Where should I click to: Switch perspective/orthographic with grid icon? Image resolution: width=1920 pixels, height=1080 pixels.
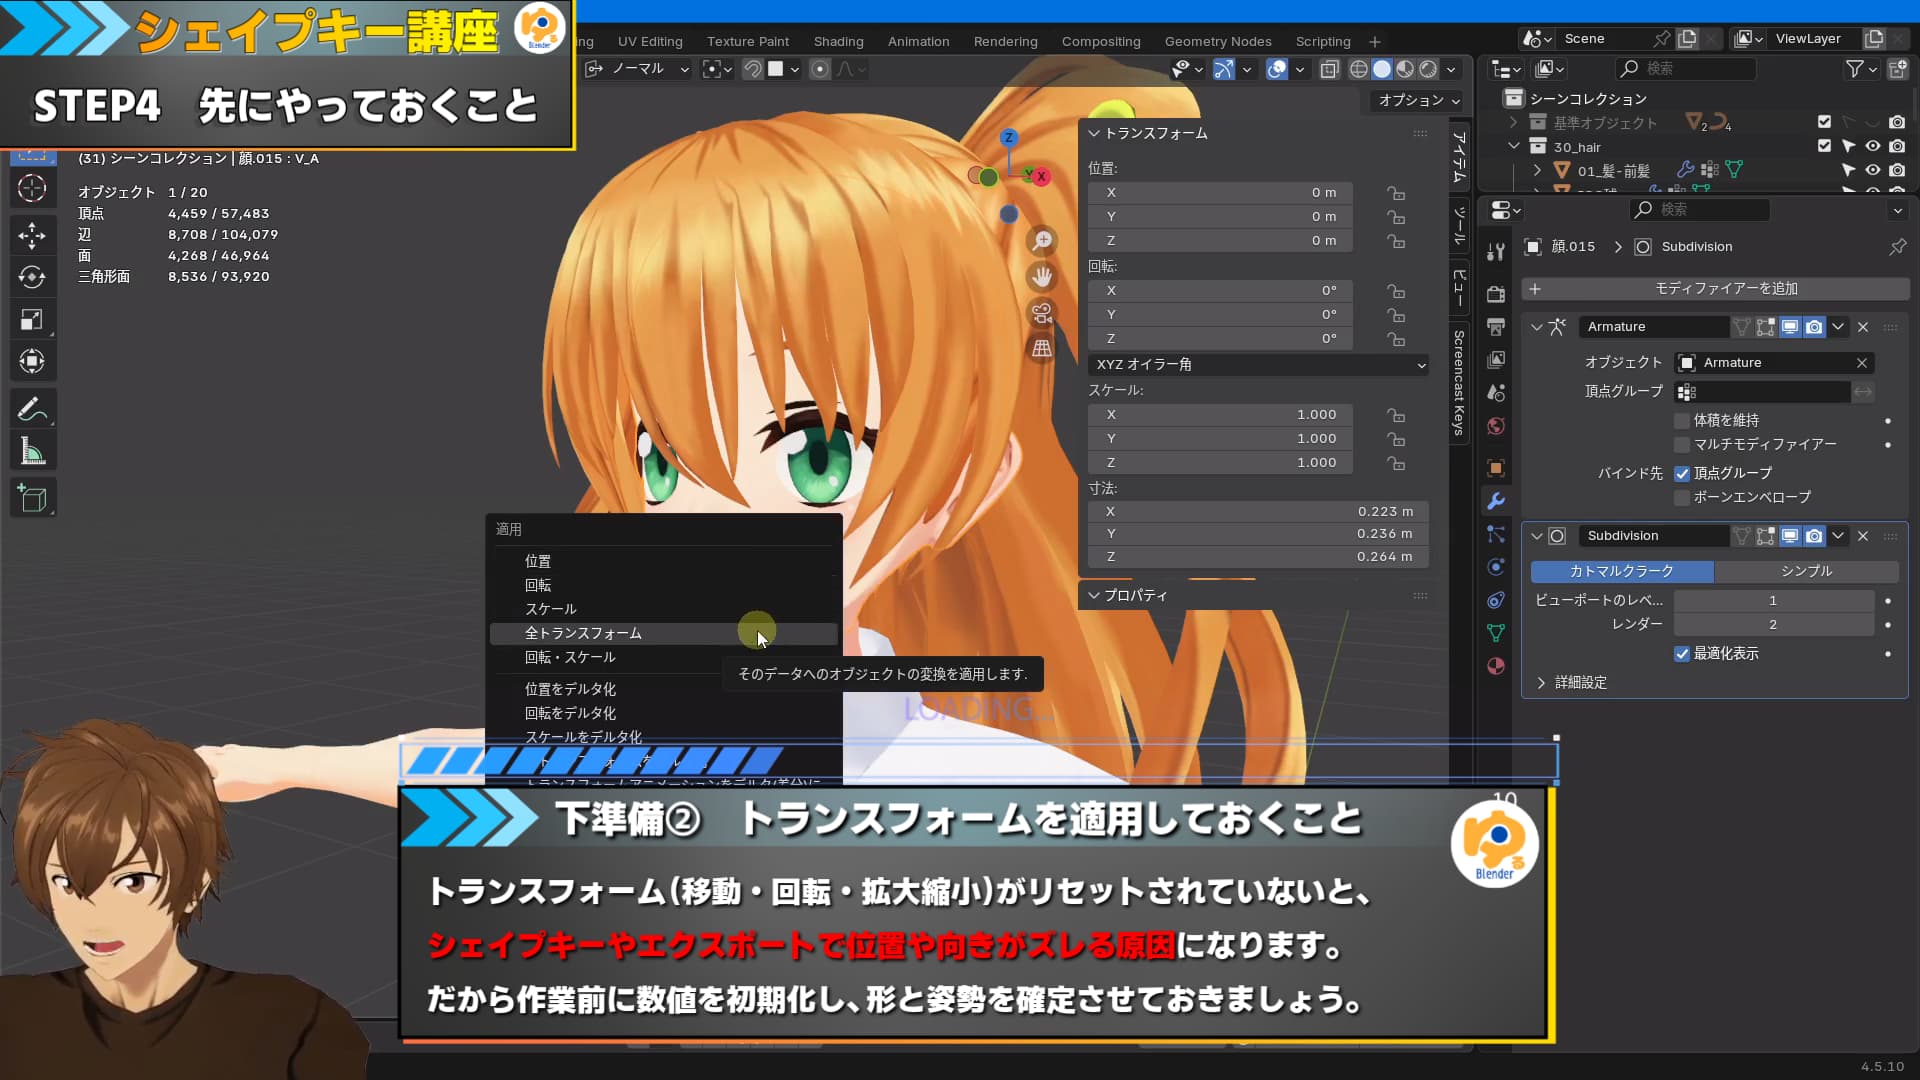coord(1042,349)
